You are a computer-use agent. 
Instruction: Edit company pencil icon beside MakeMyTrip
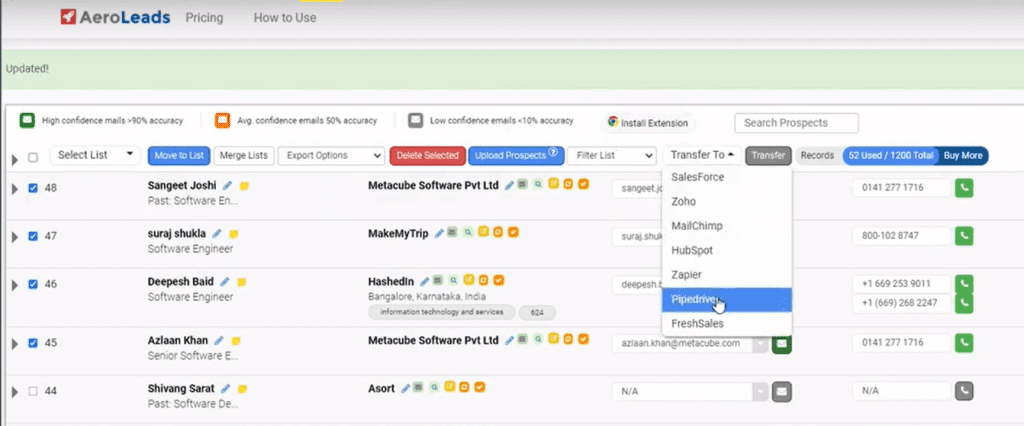(439, 233)
